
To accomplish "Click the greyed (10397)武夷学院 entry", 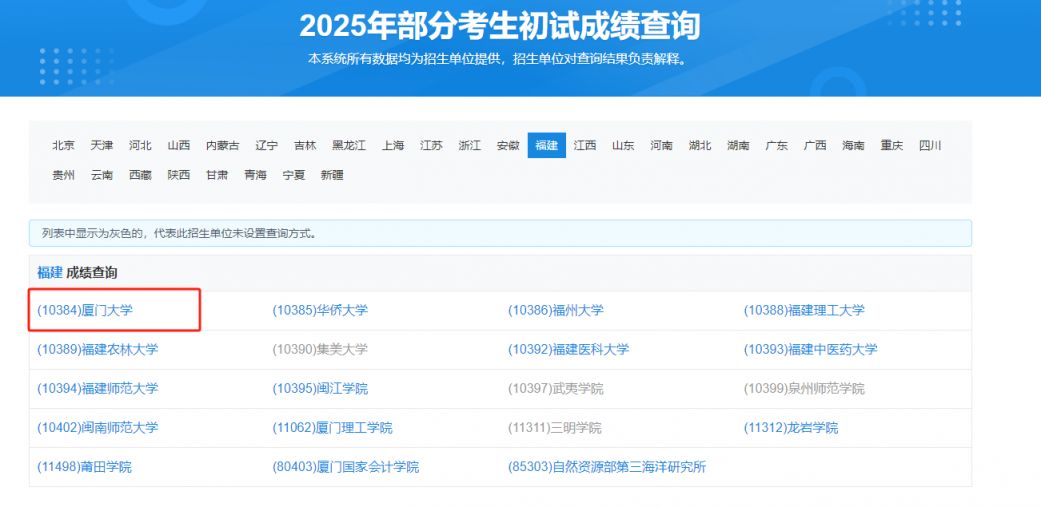I will point(556,388).
